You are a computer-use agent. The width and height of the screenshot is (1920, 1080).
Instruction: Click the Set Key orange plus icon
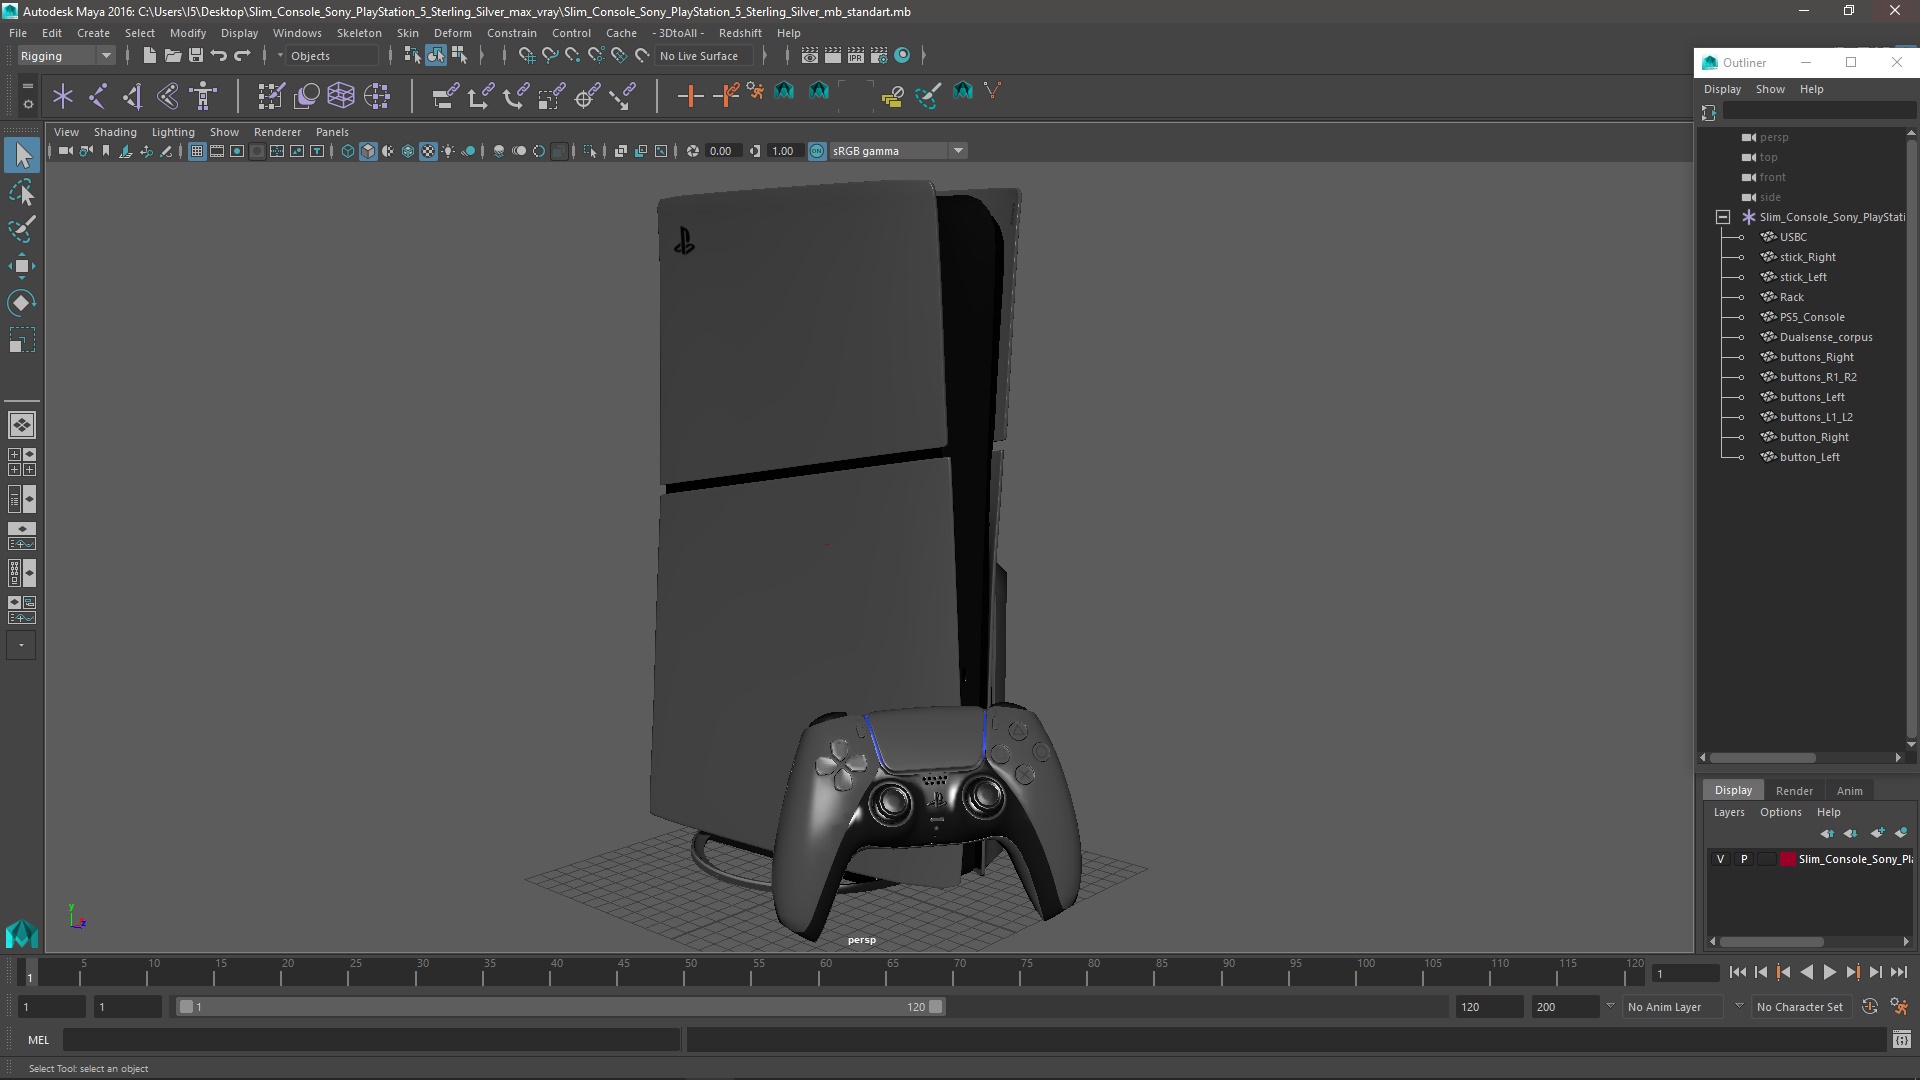click(690, 96)
